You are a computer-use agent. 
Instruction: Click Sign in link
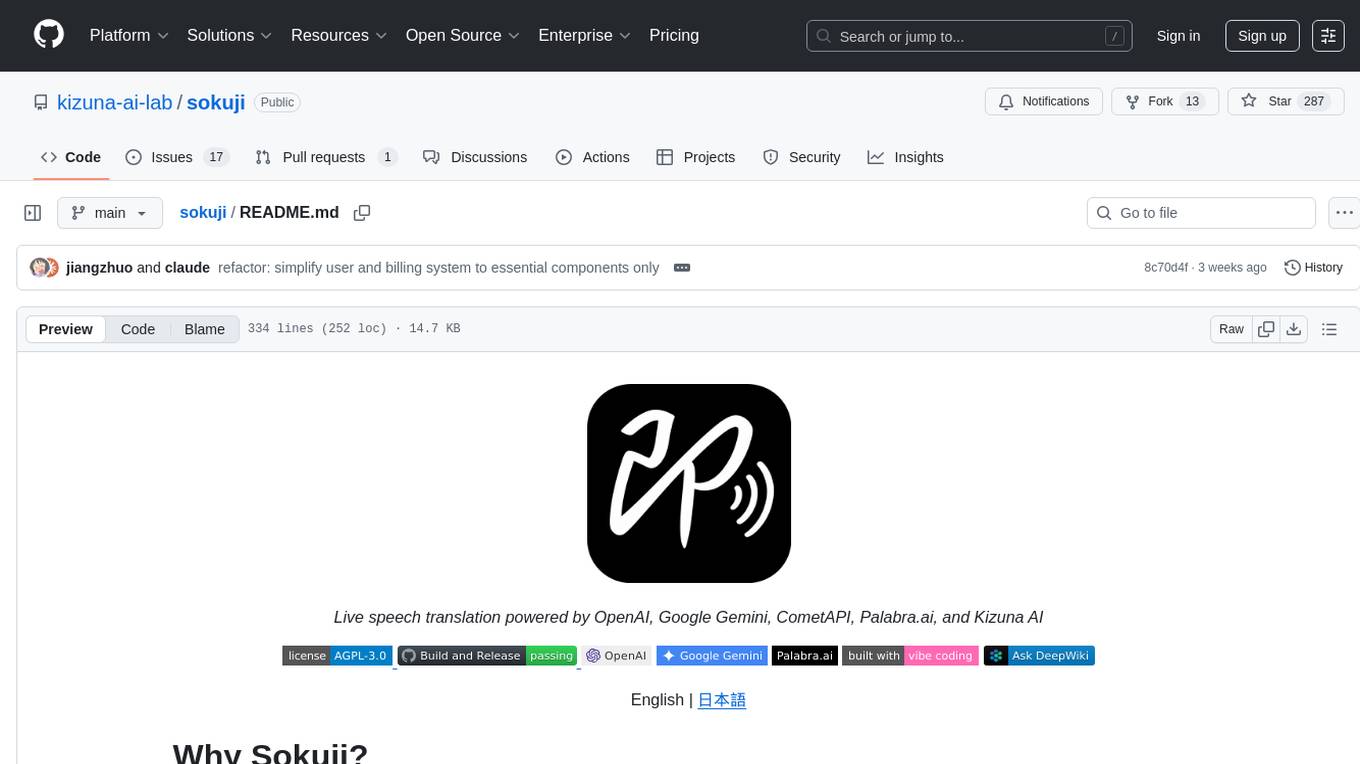point(1178,36)
